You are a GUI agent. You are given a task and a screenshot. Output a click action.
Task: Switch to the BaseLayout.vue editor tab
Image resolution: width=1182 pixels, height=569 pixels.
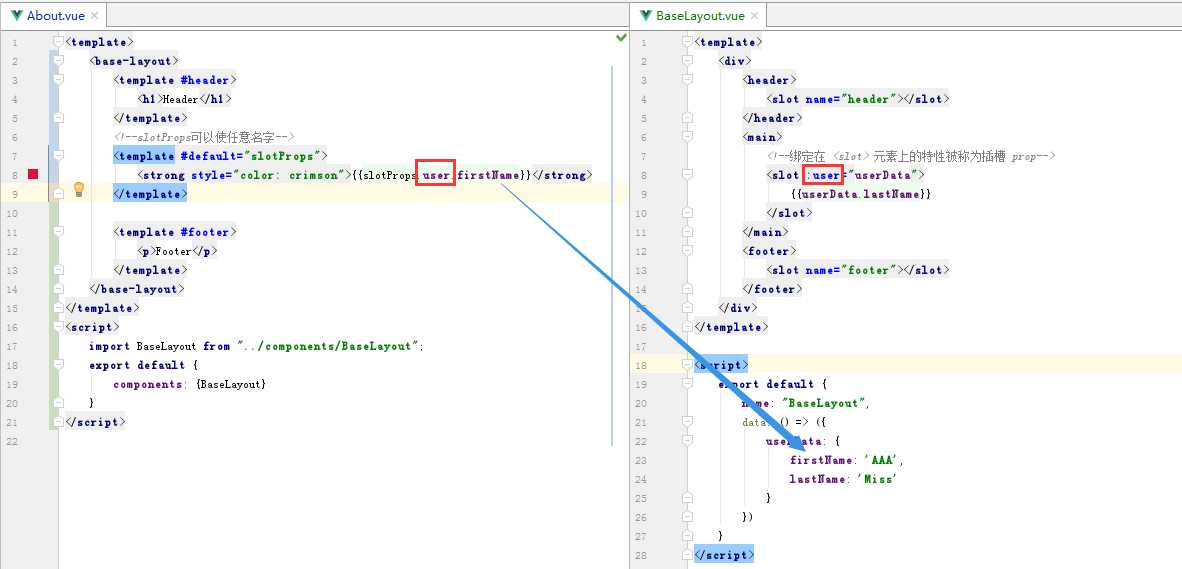tap(700, 15)
